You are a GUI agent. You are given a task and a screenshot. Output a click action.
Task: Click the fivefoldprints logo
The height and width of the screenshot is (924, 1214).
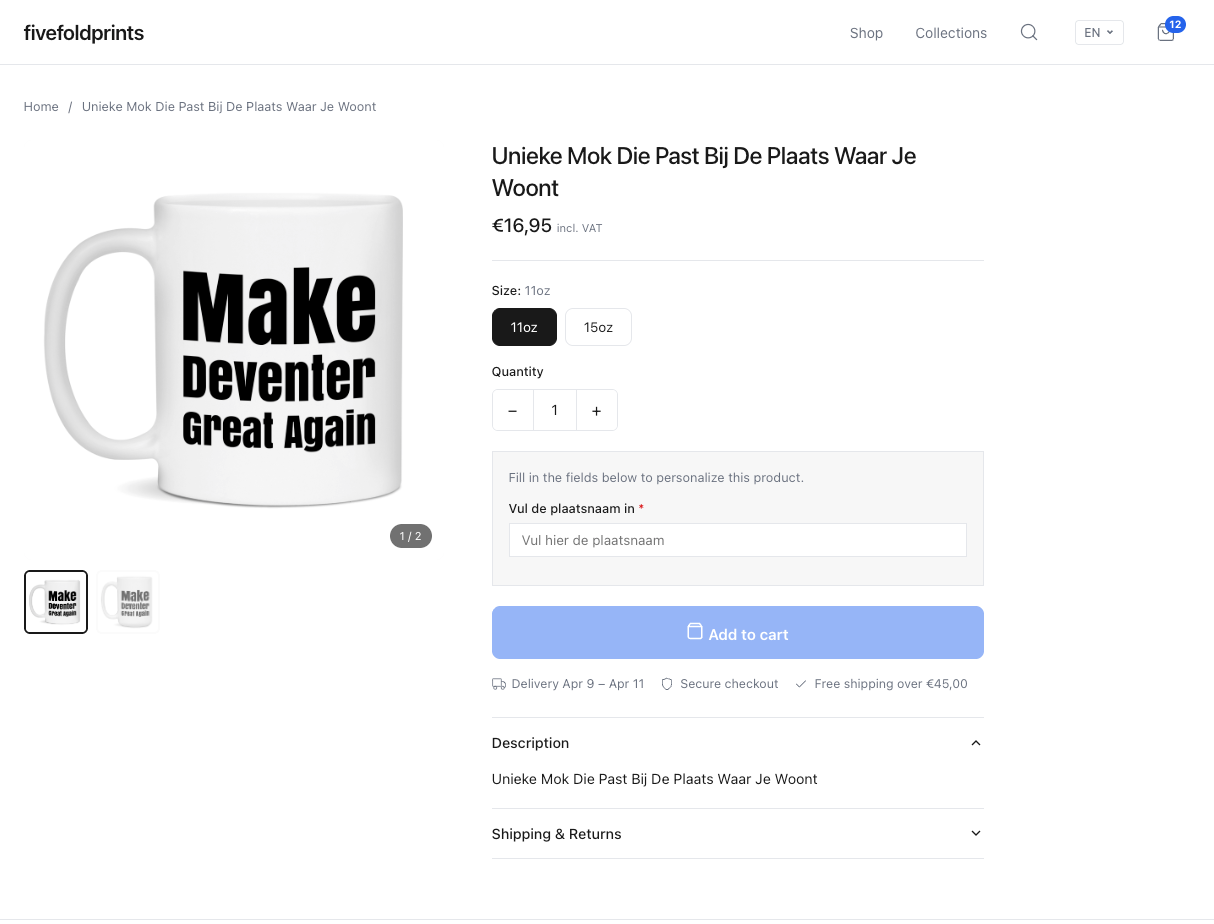tap(83, 32)
